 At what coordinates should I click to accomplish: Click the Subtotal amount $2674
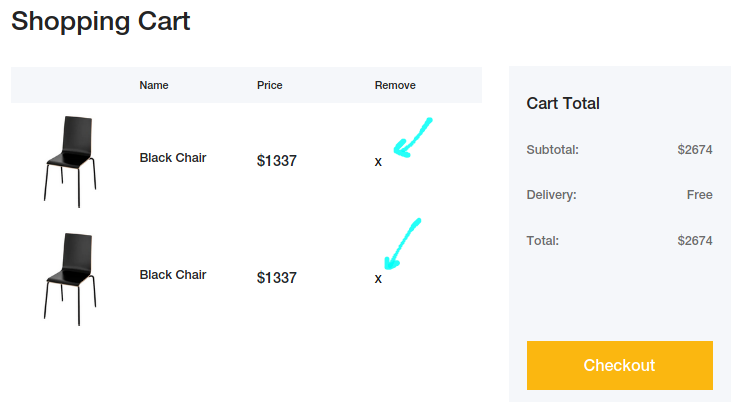[x=694, y=150]
